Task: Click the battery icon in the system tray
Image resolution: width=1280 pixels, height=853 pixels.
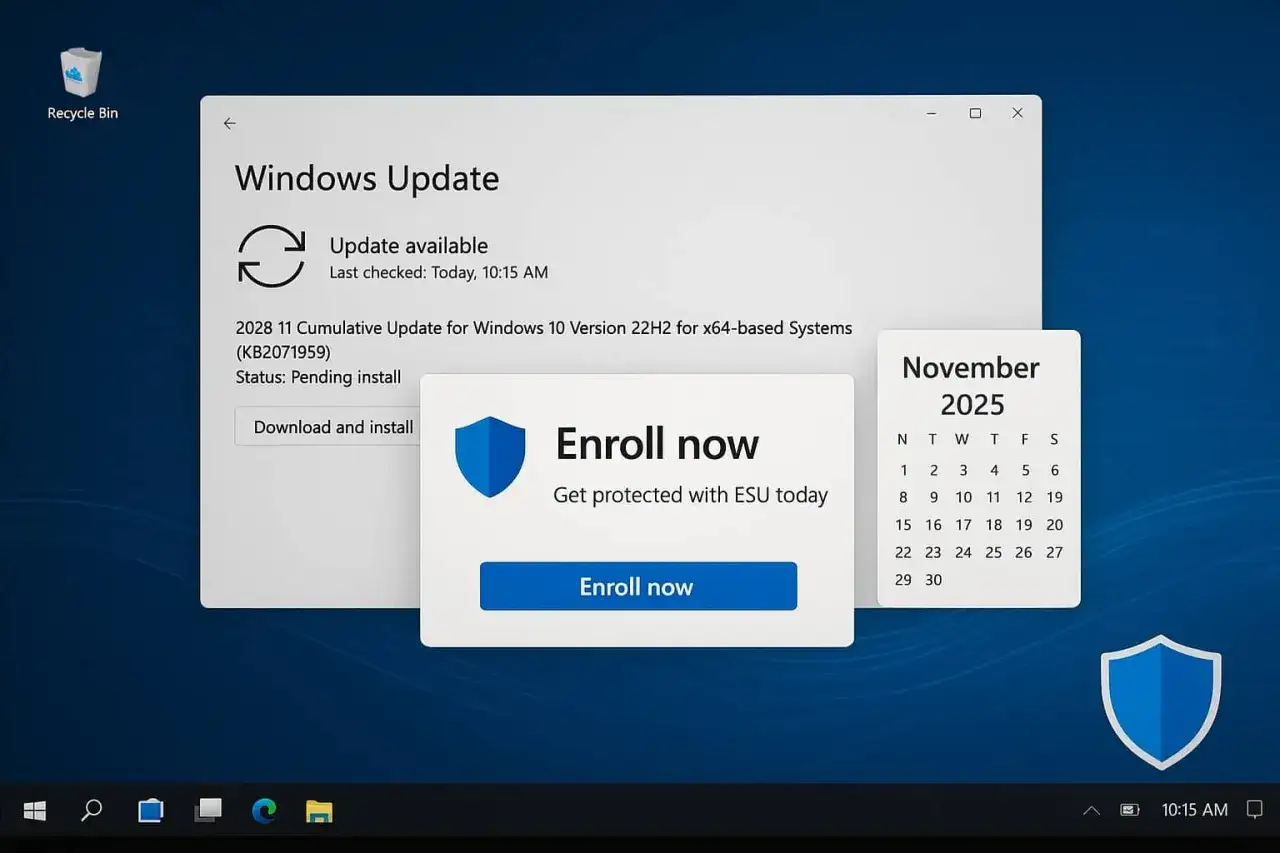Action: coord(1129,810)
